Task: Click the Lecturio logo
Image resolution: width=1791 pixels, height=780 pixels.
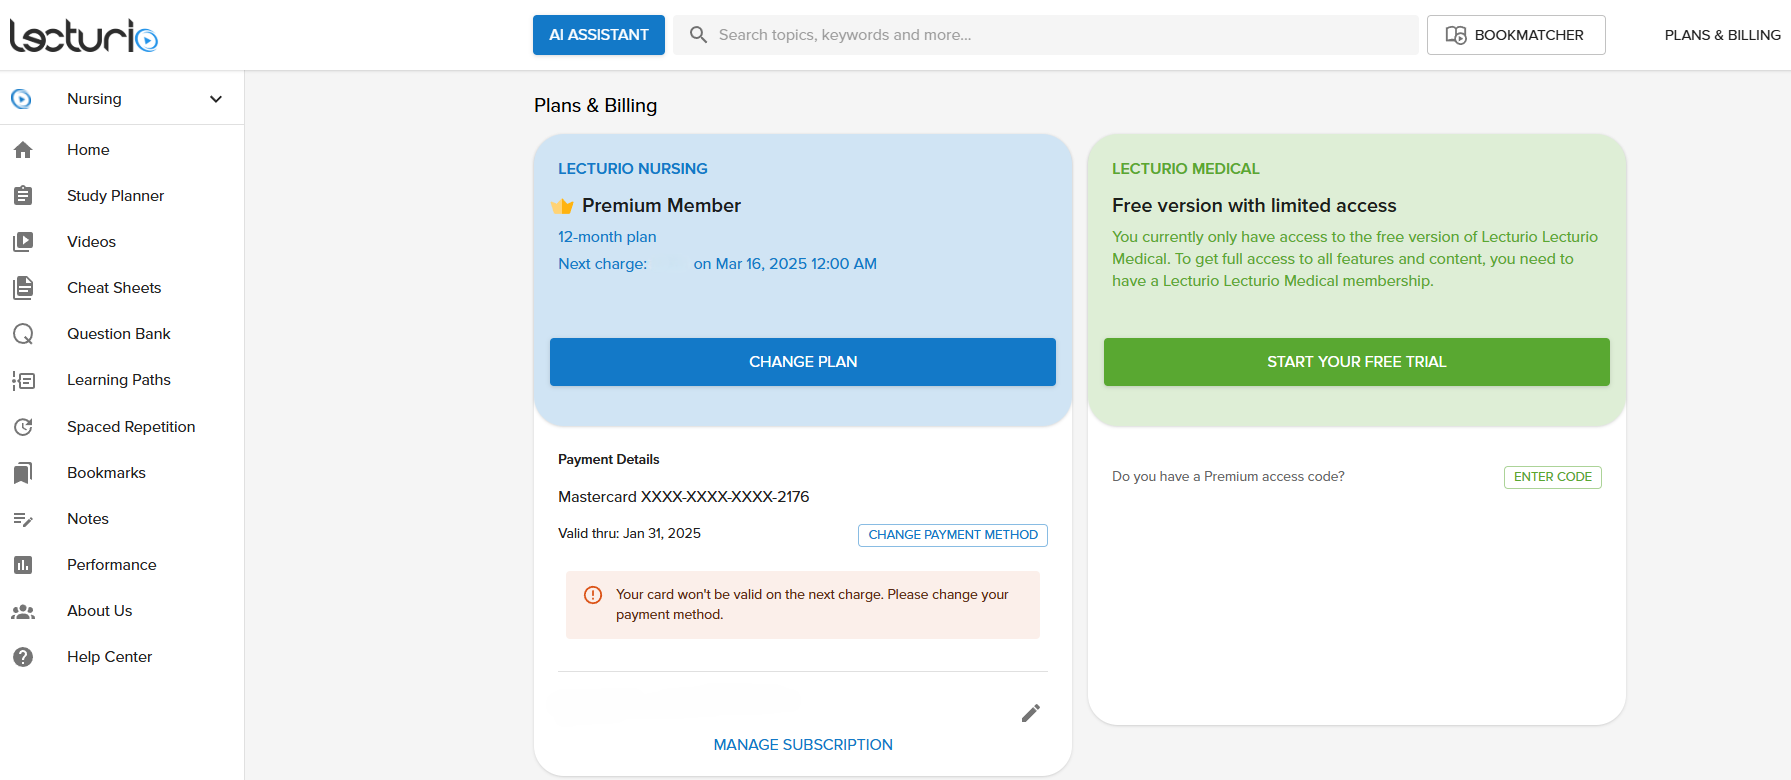Action: coord(83,34)
